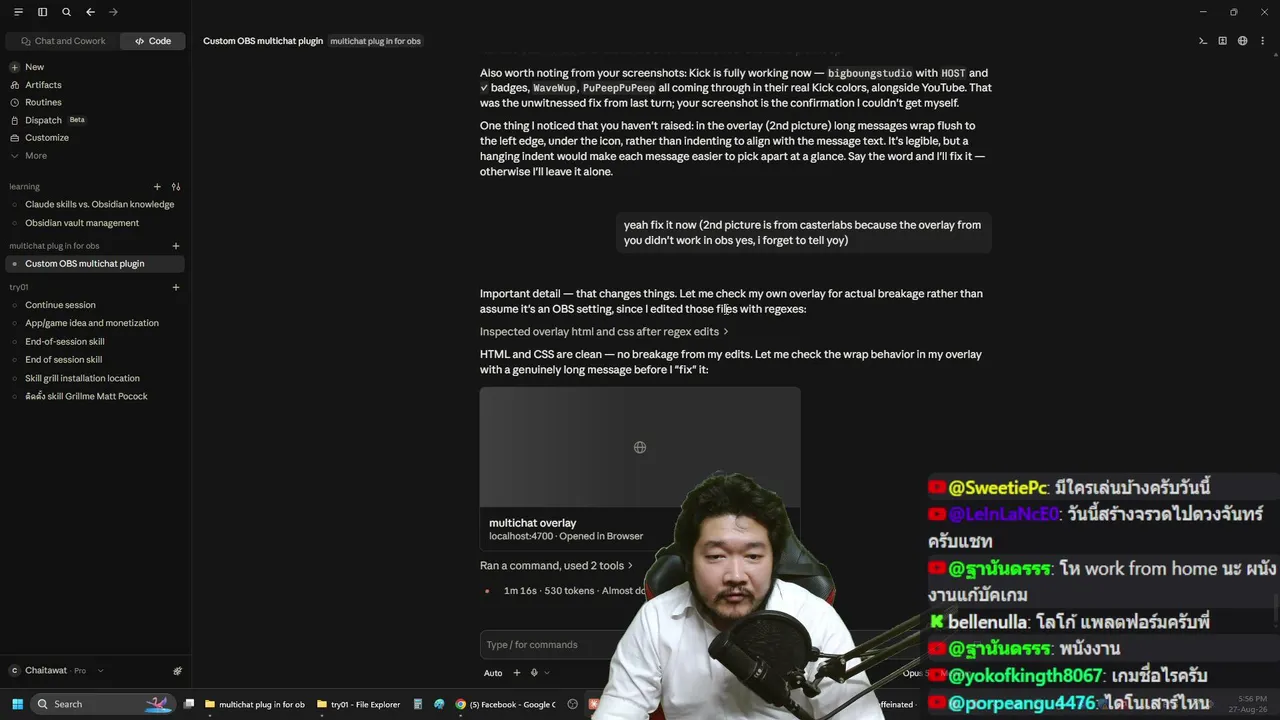
Task: Open the Windows Start menu
Action: 17,704
